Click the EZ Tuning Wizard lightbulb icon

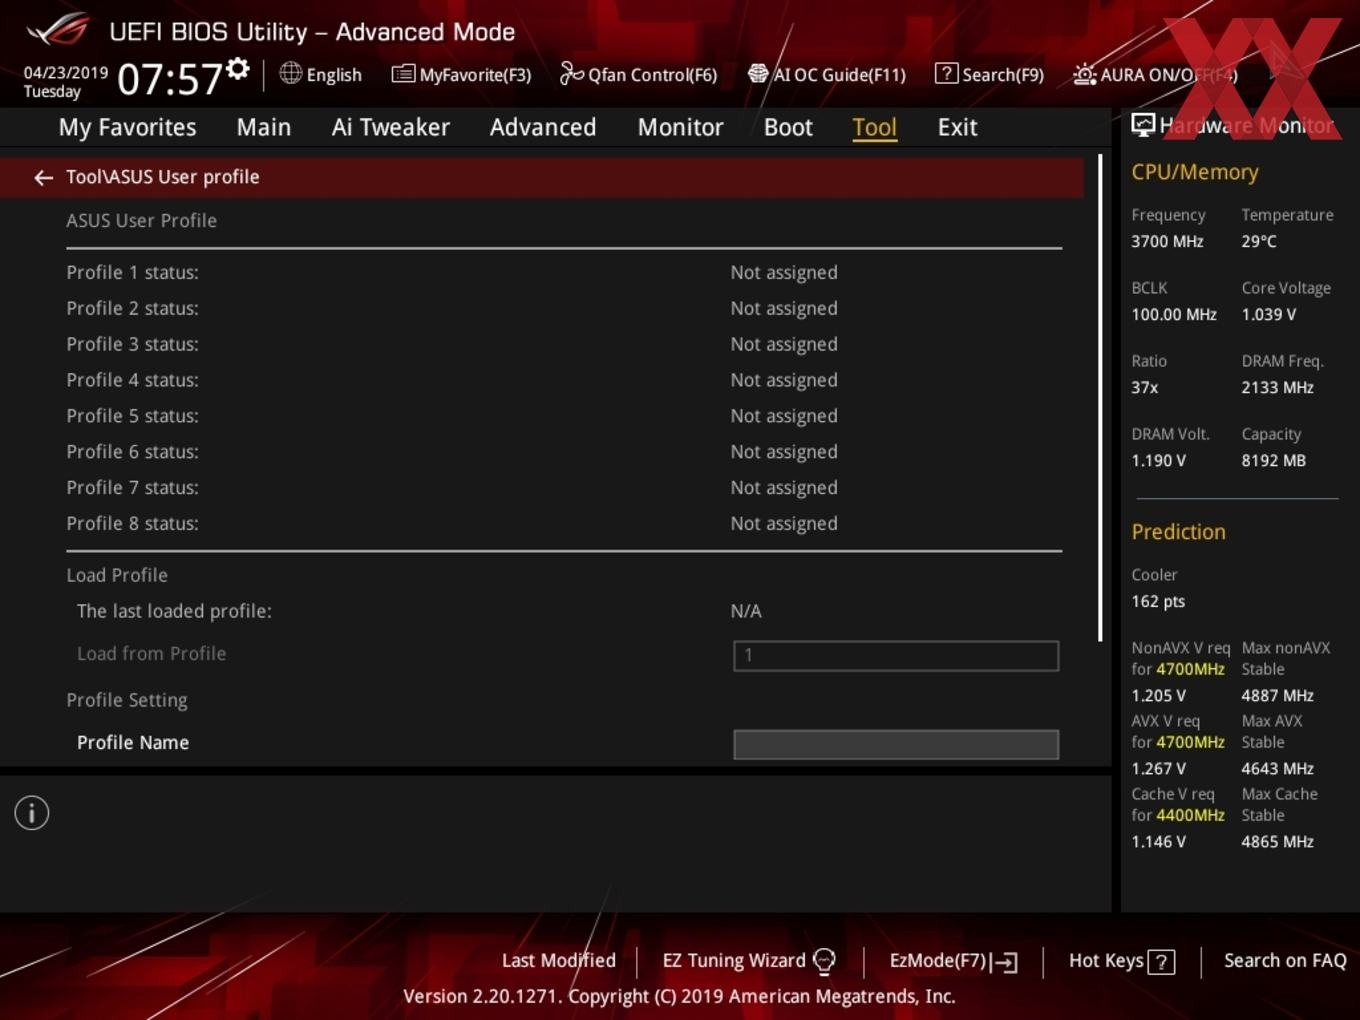point(824,961)
